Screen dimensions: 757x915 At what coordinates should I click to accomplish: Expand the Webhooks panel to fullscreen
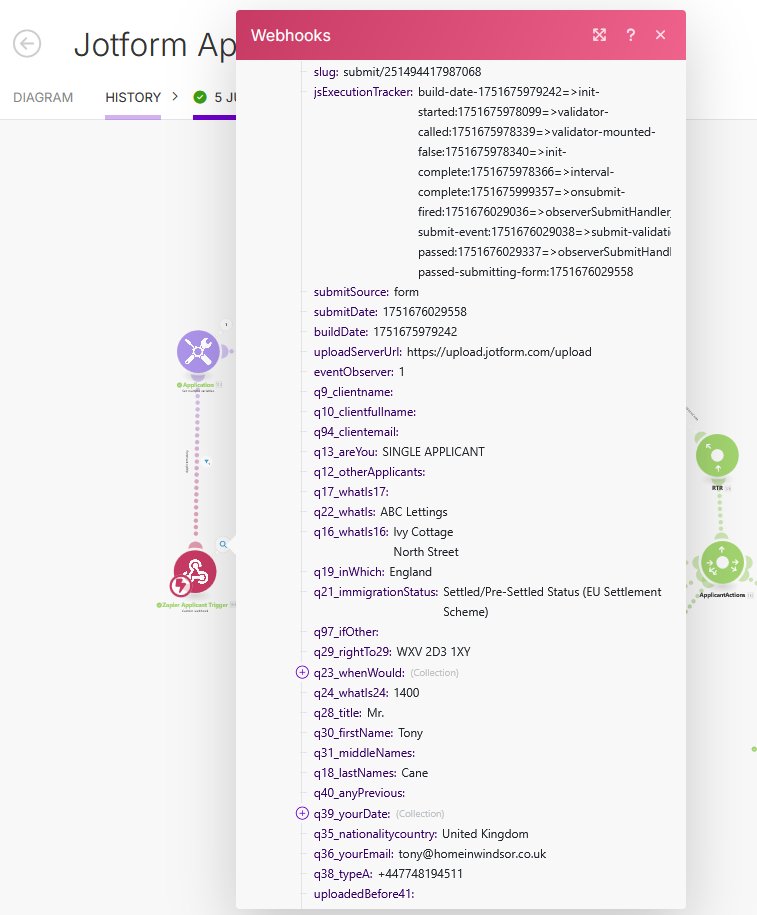(599, 35)
